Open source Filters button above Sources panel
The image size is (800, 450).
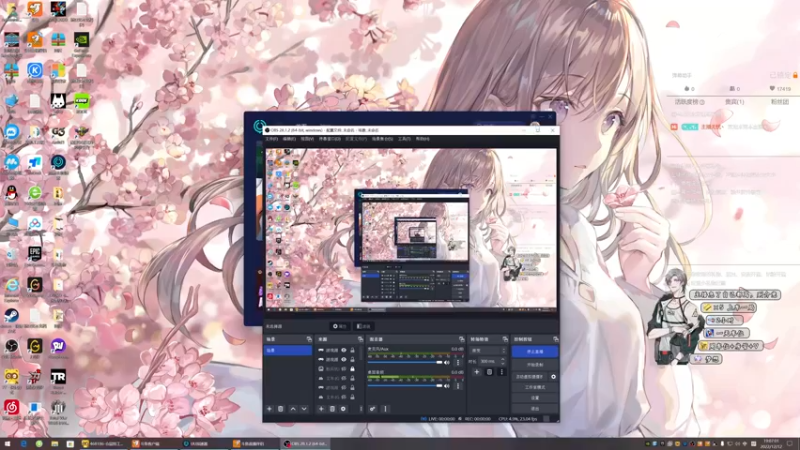pyautogui.click(x=363, y=326)
